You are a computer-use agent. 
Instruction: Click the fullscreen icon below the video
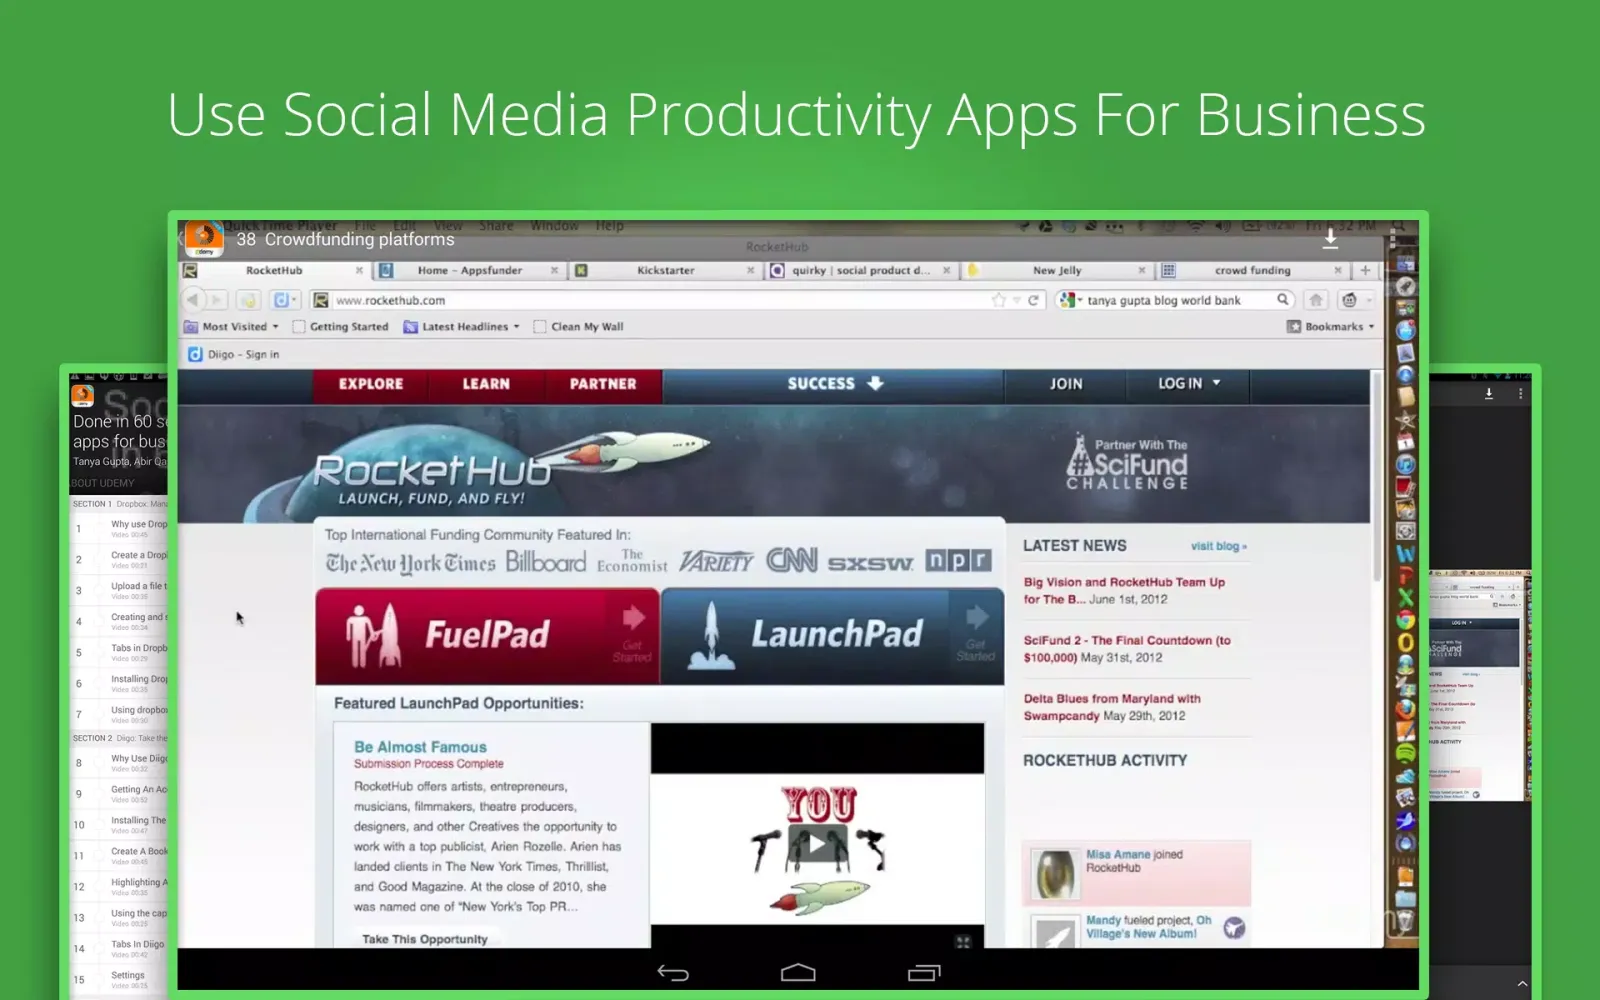click(963, 942)
